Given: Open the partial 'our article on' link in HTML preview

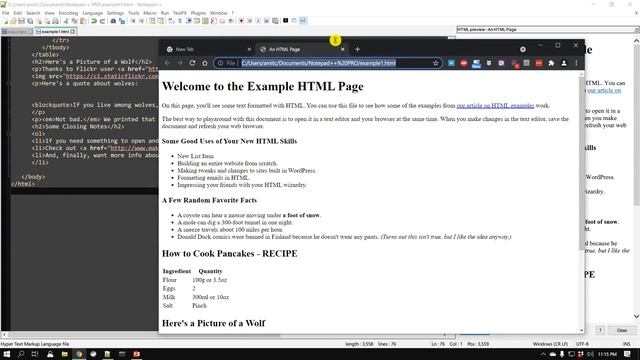Looking at the screenshot, I should tap(604, 90).
